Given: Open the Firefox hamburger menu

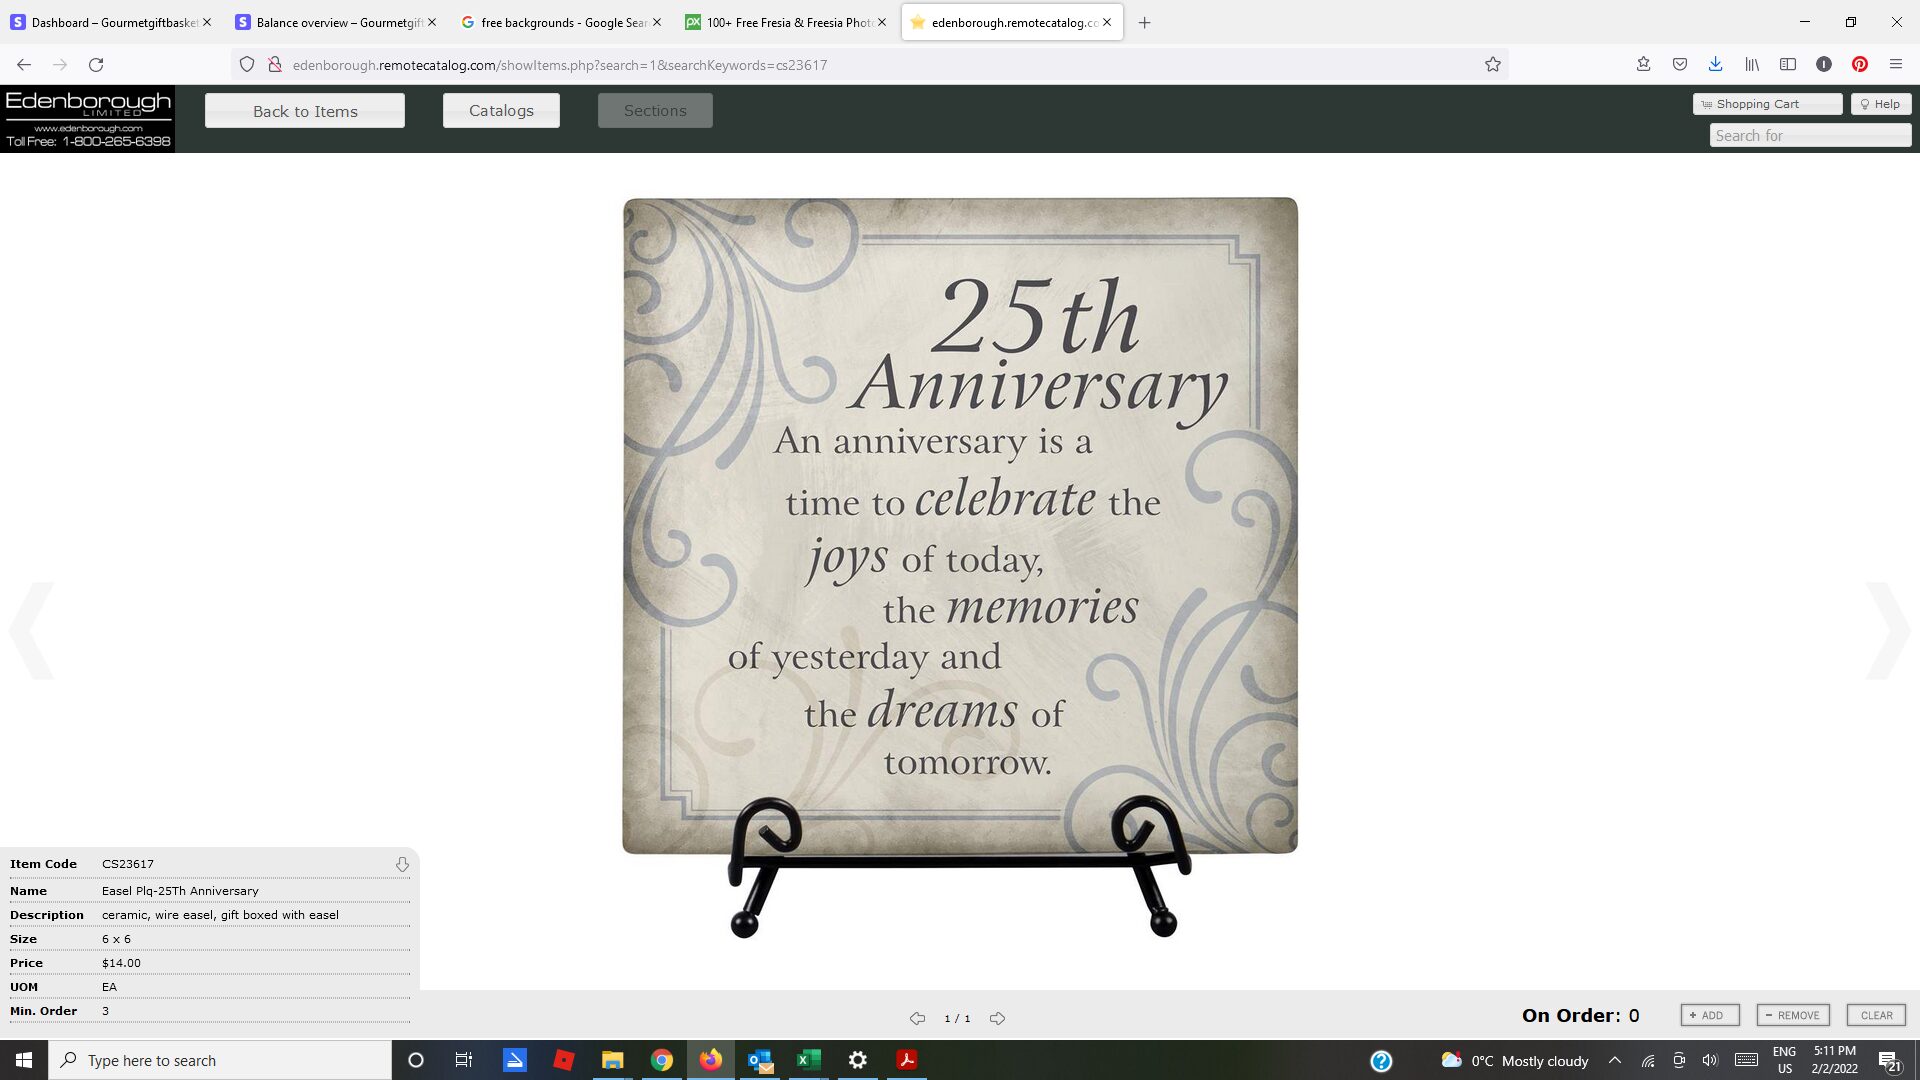Looking at the screenshot, I should [x=1895, y=64].
